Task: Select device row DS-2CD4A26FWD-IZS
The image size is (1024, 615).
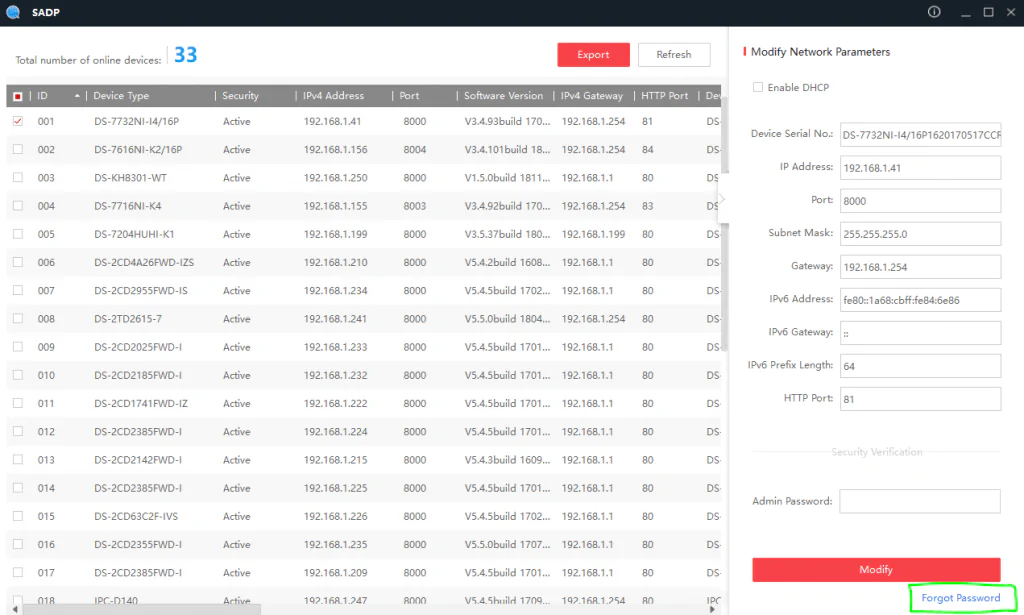Action: pos(363,262)
